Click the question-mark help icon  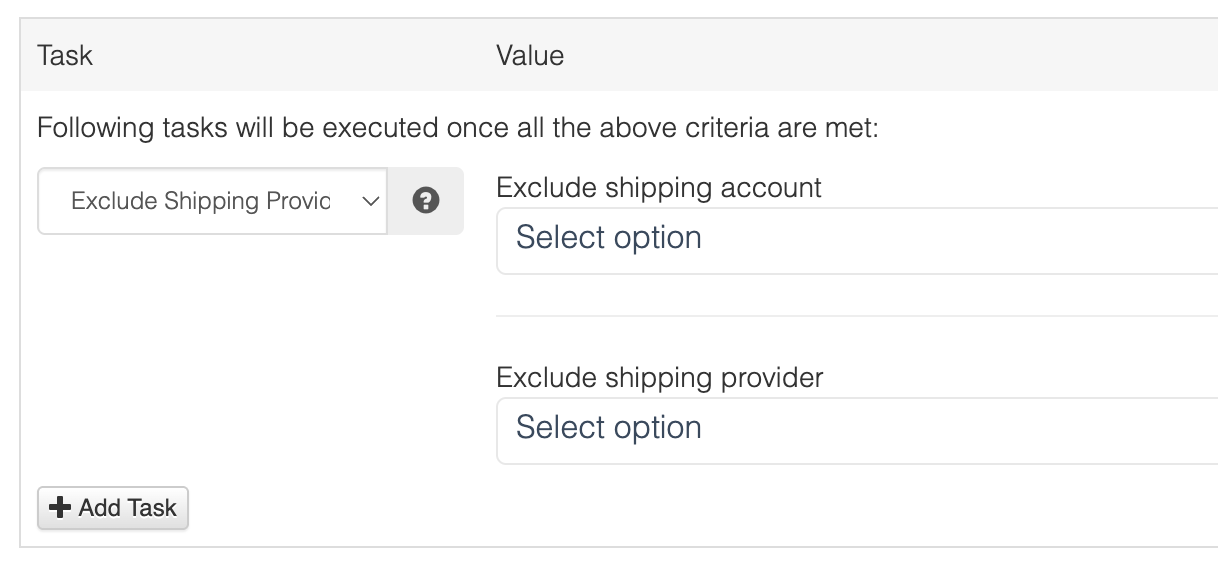(x=426, y=201)
